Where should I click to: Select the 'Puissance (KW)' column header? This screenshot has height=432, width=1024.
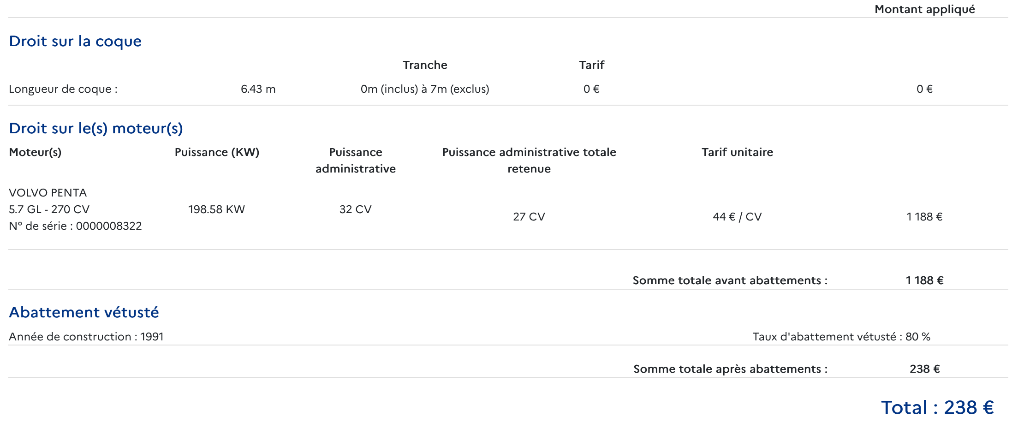[217, 153]
